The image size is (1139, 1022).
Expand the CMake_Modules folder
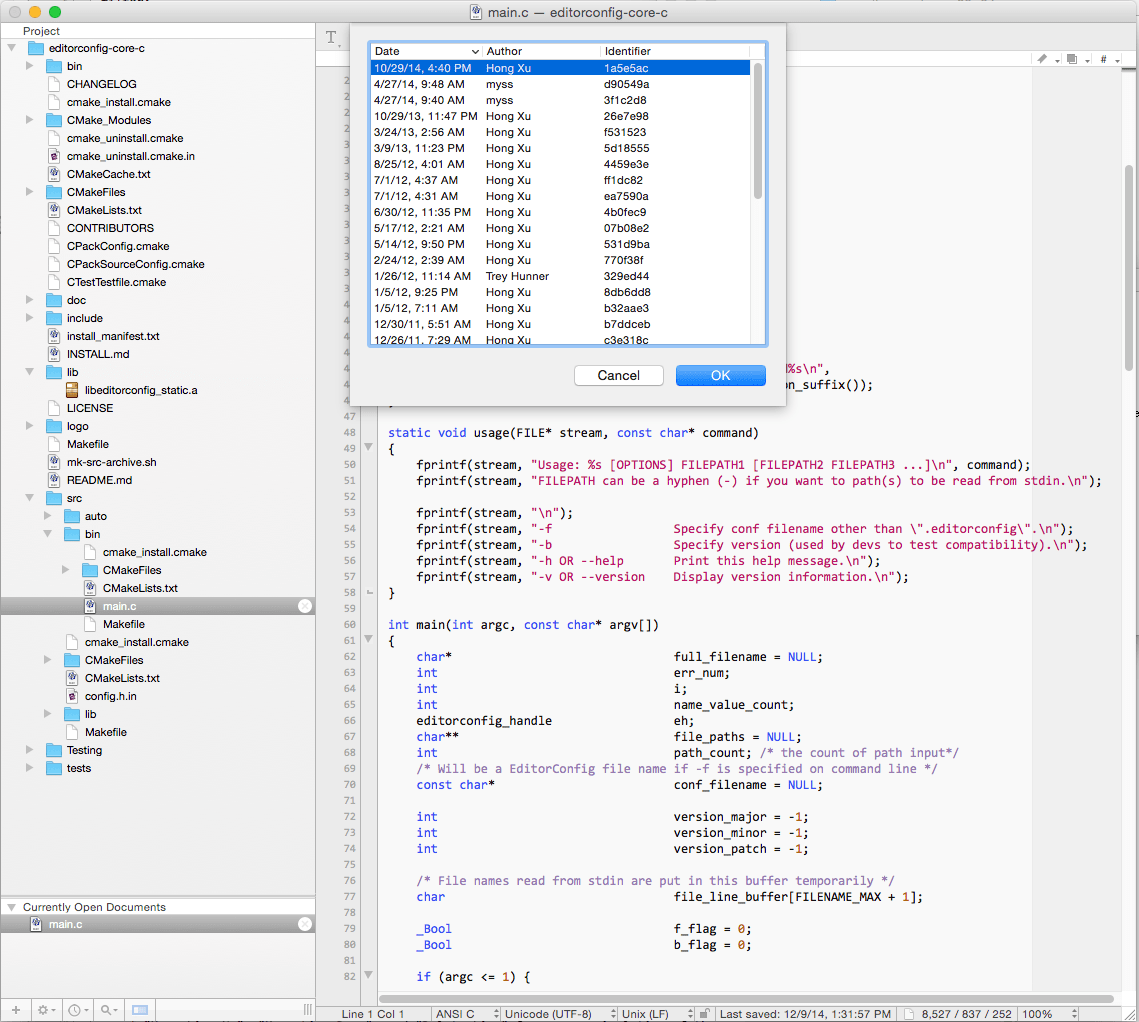(x=30, y=120)
